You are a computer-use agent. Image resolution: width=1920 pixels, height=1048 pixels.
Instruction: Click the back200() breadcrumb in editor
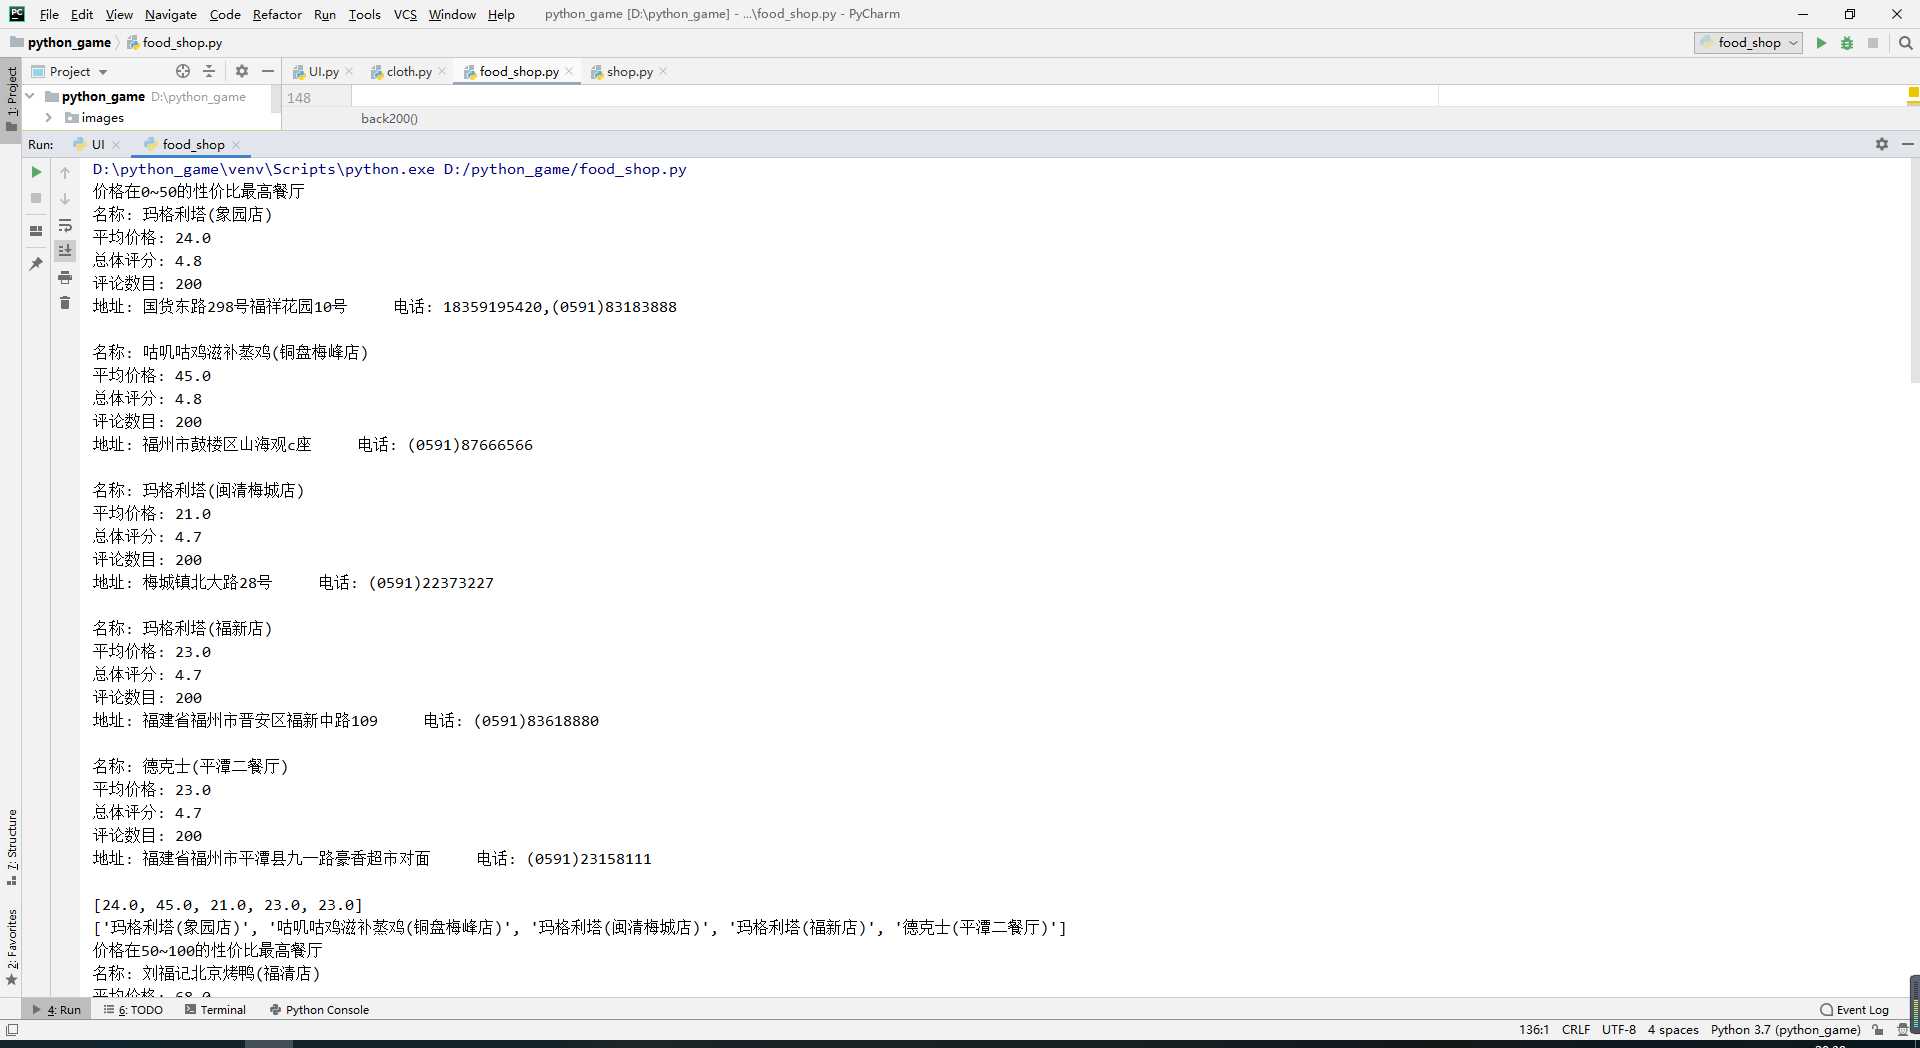[x=389, y=118]
